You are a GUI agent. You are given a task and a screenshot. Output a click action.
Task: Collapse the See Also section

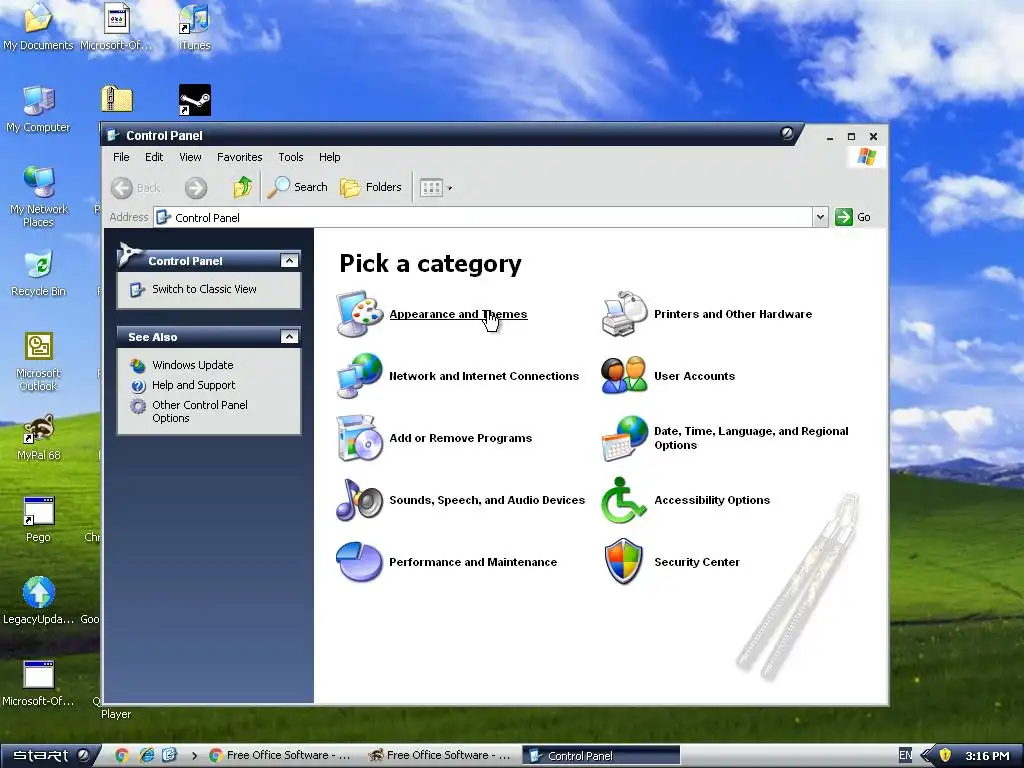[x=289, y=336]
